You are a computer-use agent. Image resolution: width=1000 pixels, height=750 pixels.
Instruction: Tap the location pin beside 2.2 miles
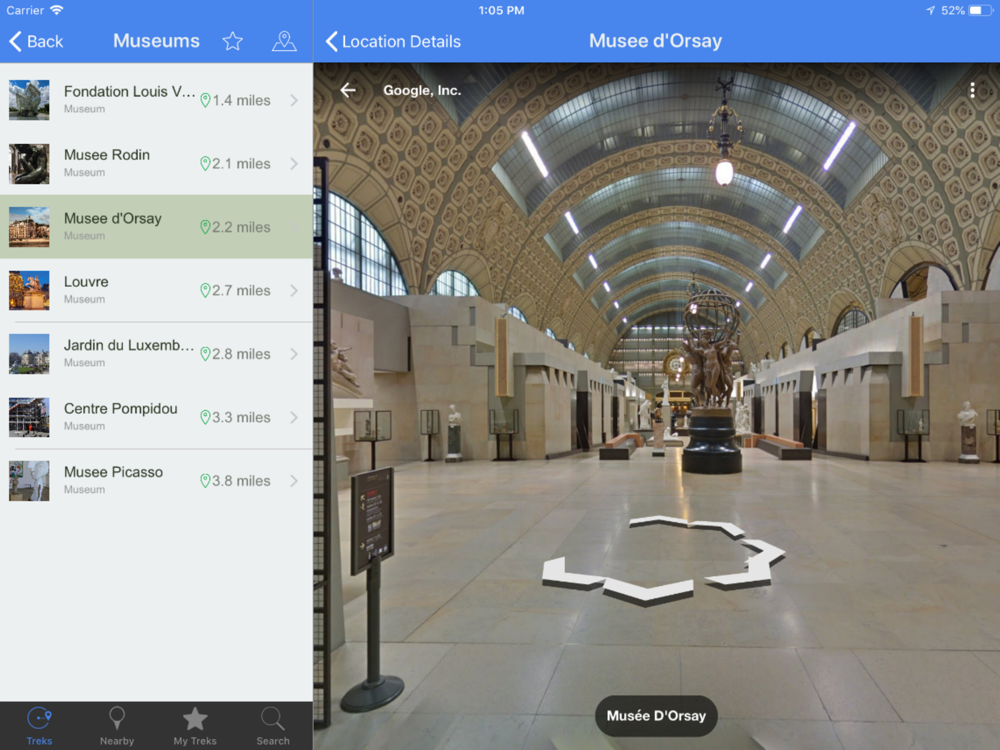(x=205, y=227)
